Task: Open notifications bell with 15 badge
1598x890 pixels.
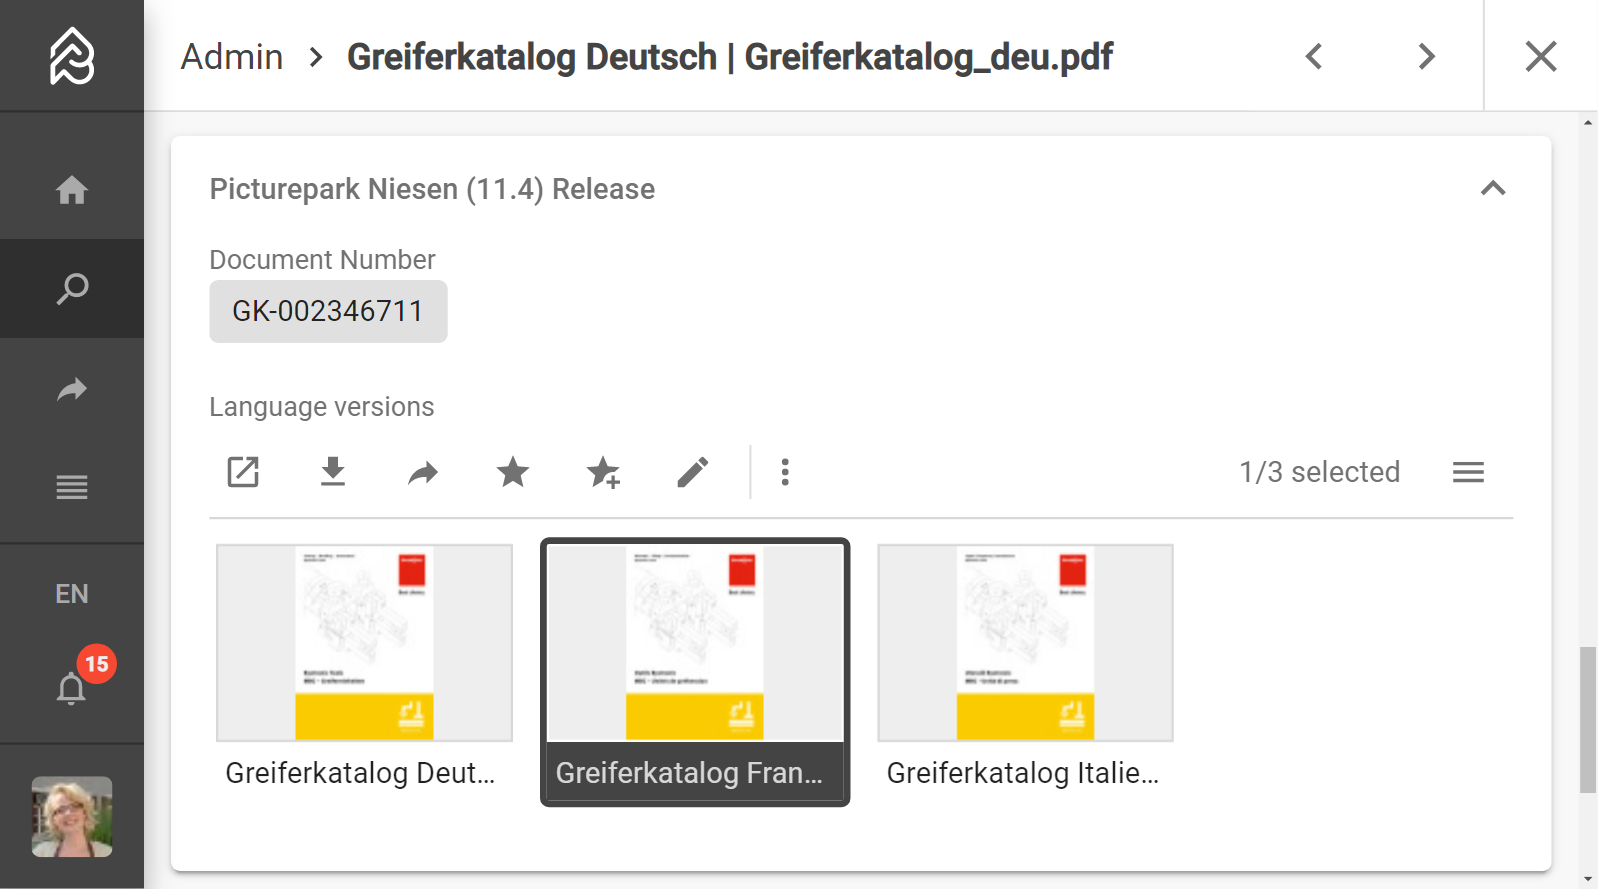Action: (72, 688)
